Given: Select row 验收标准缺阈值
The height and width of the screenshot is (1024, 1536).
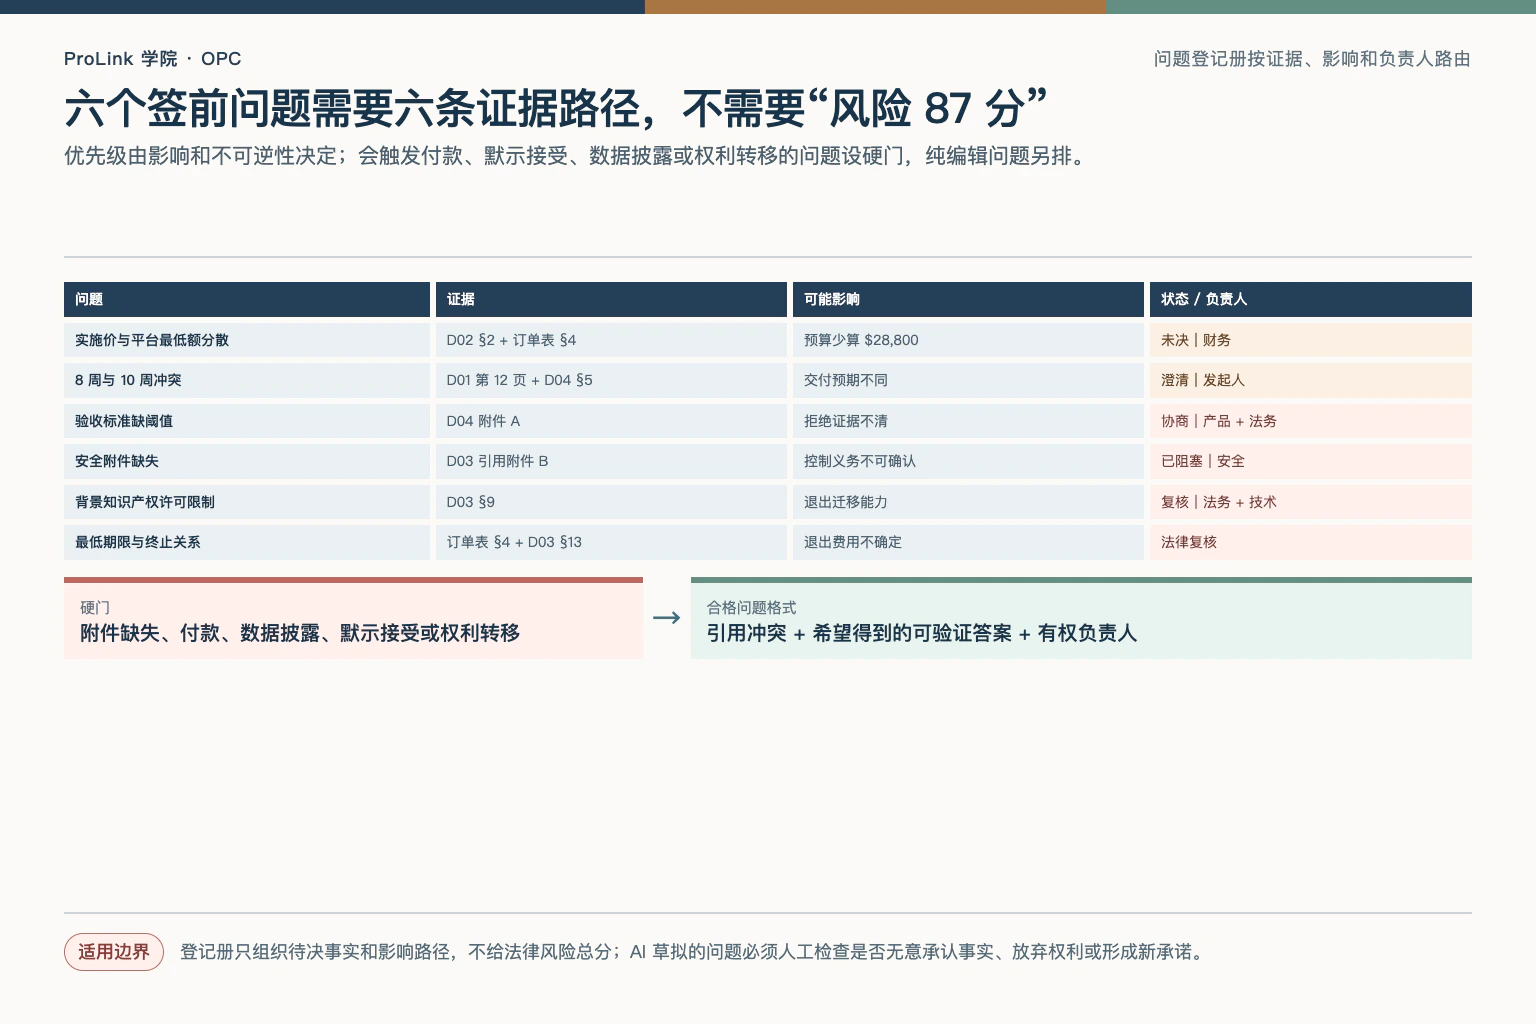Looking at the screenshot, I should pos(768,421).
